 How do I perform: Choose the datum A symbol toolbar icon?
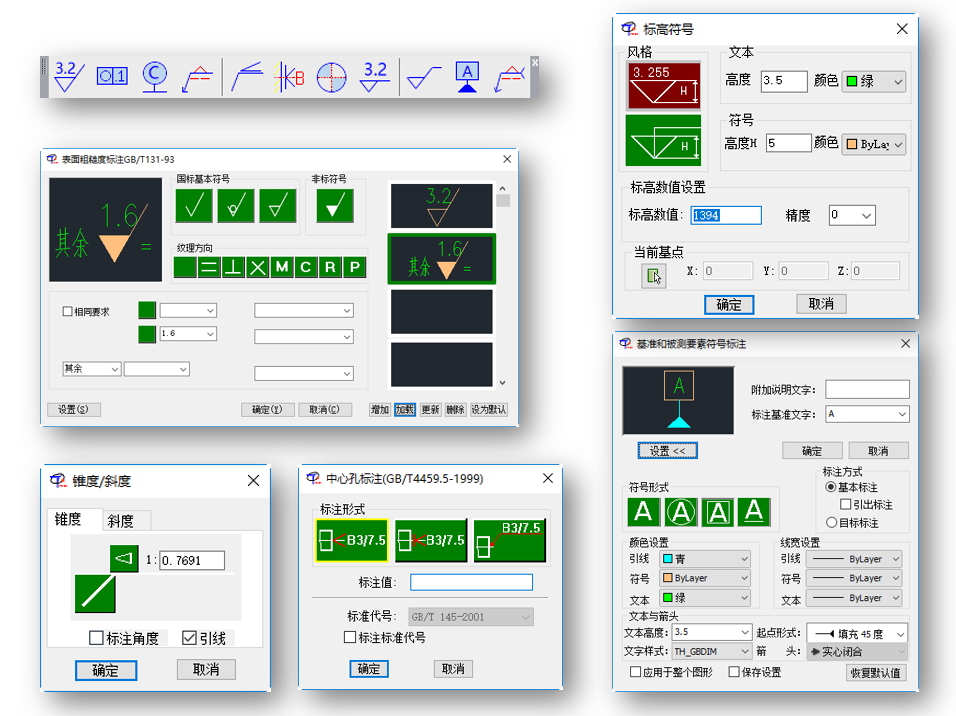467,77
